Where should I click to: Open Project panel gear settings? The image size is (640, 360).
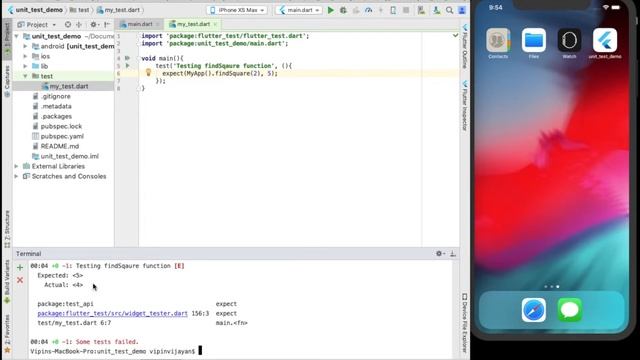[93, 24]
